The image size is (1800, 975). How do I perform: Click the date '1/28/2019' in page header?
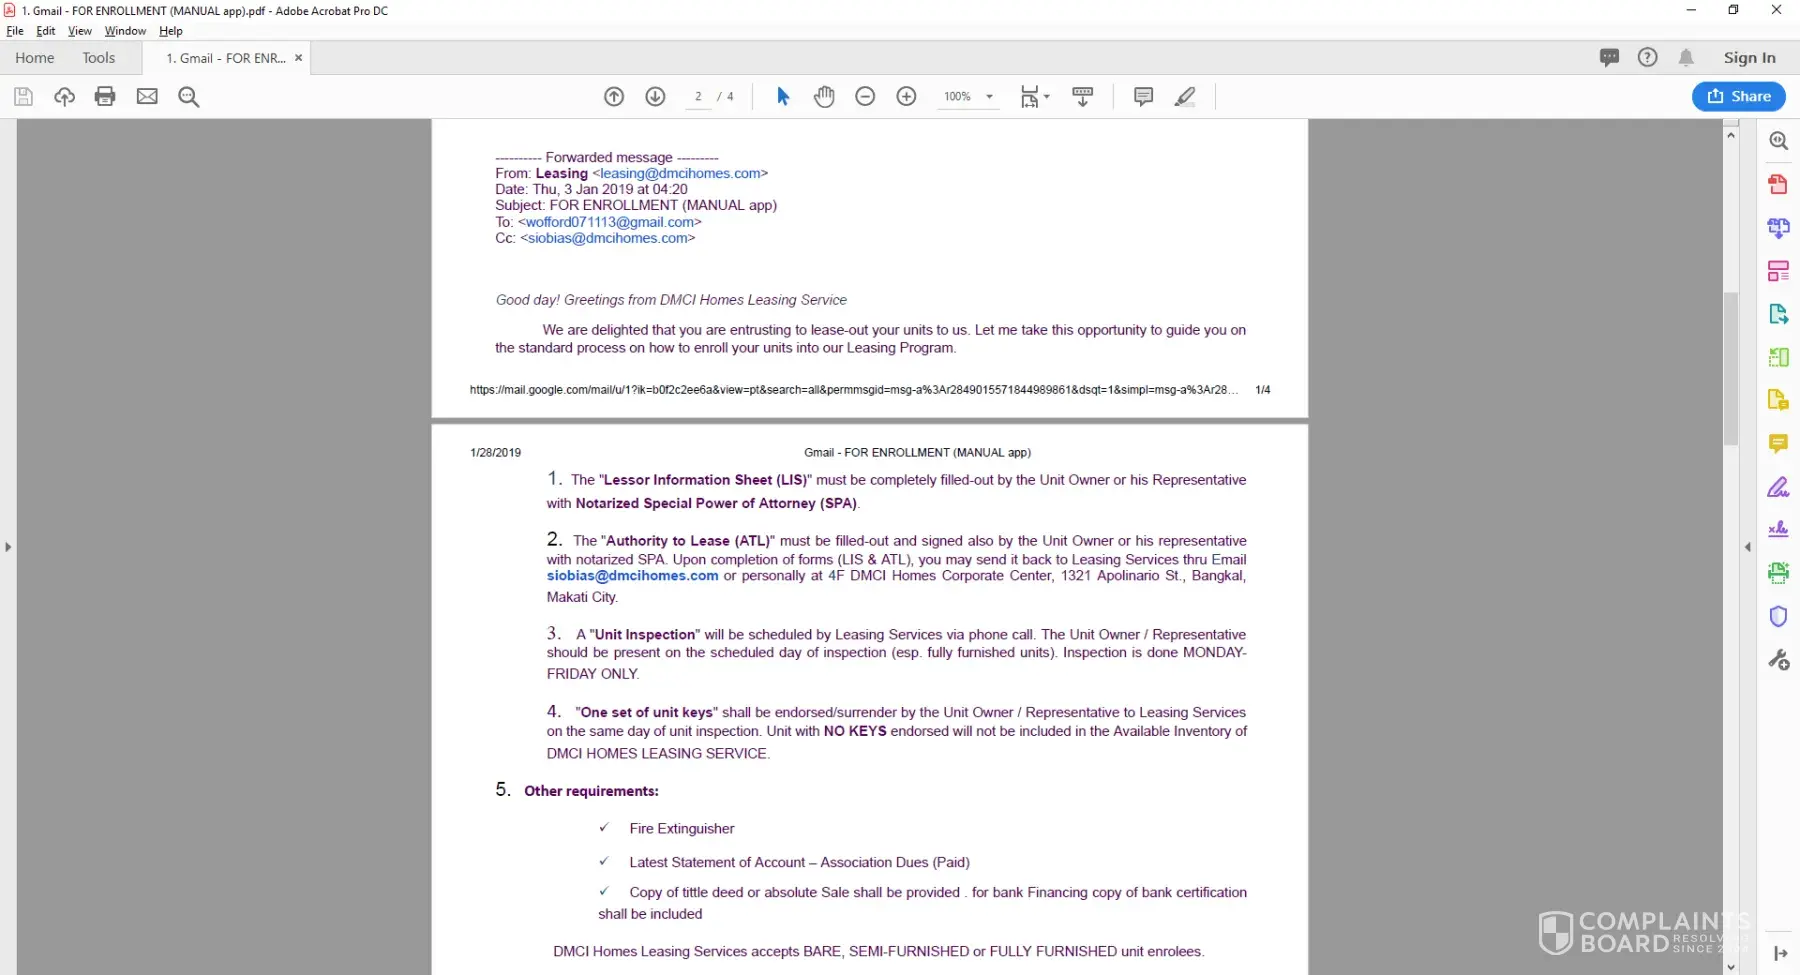tap(496, 453)
